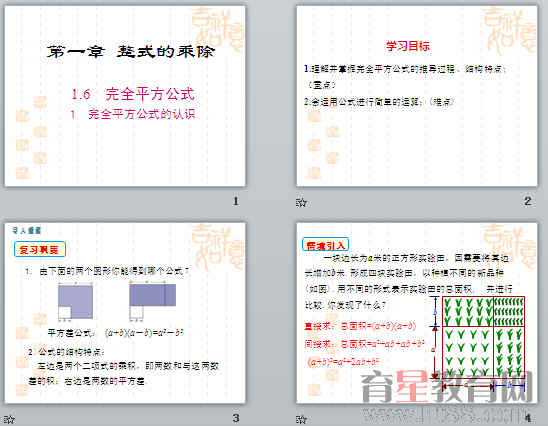Click the red 直接求 总面积 text line
Screen dimensions: 548x426
point(360,326)
